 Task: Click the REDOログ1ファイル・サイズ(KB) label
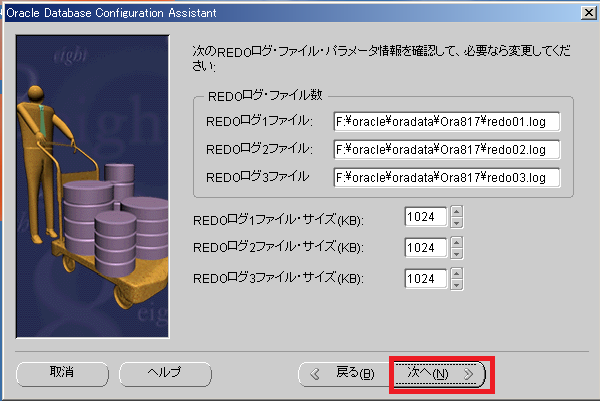coord(278,220)
